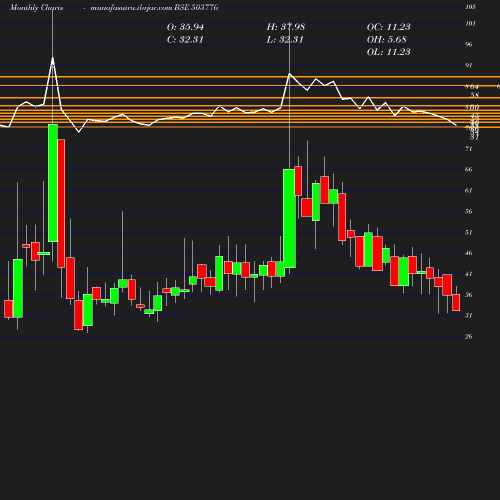Click the 66 price axis label

469,170
